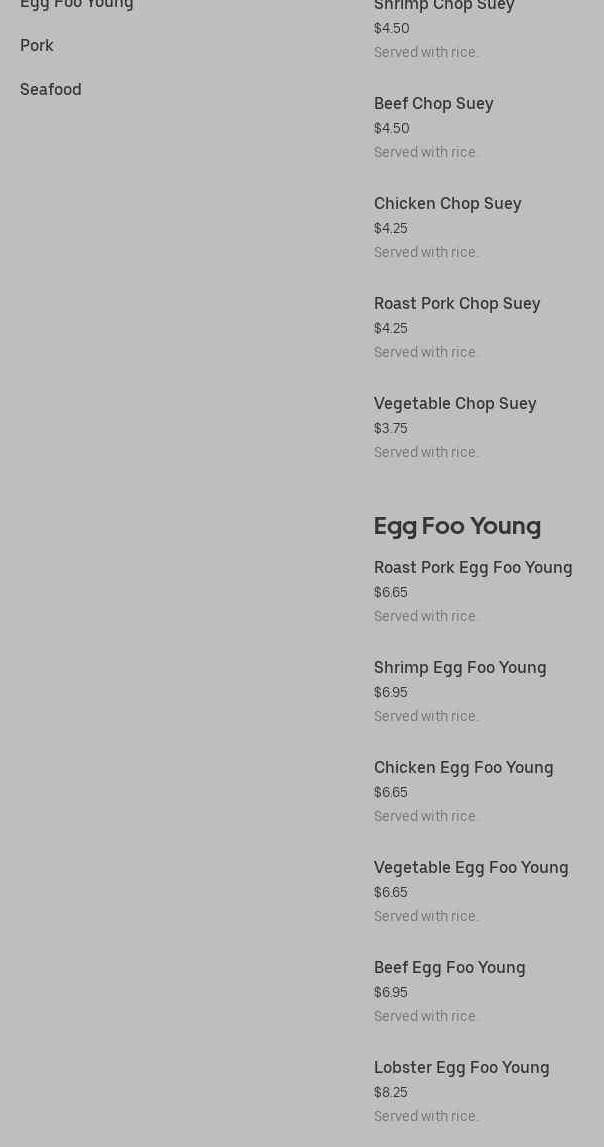Click "Served with rice" under Chicken Chop Suey
Image resolution: width=604 pixels, height=1147 pixels.
point(426,253)
